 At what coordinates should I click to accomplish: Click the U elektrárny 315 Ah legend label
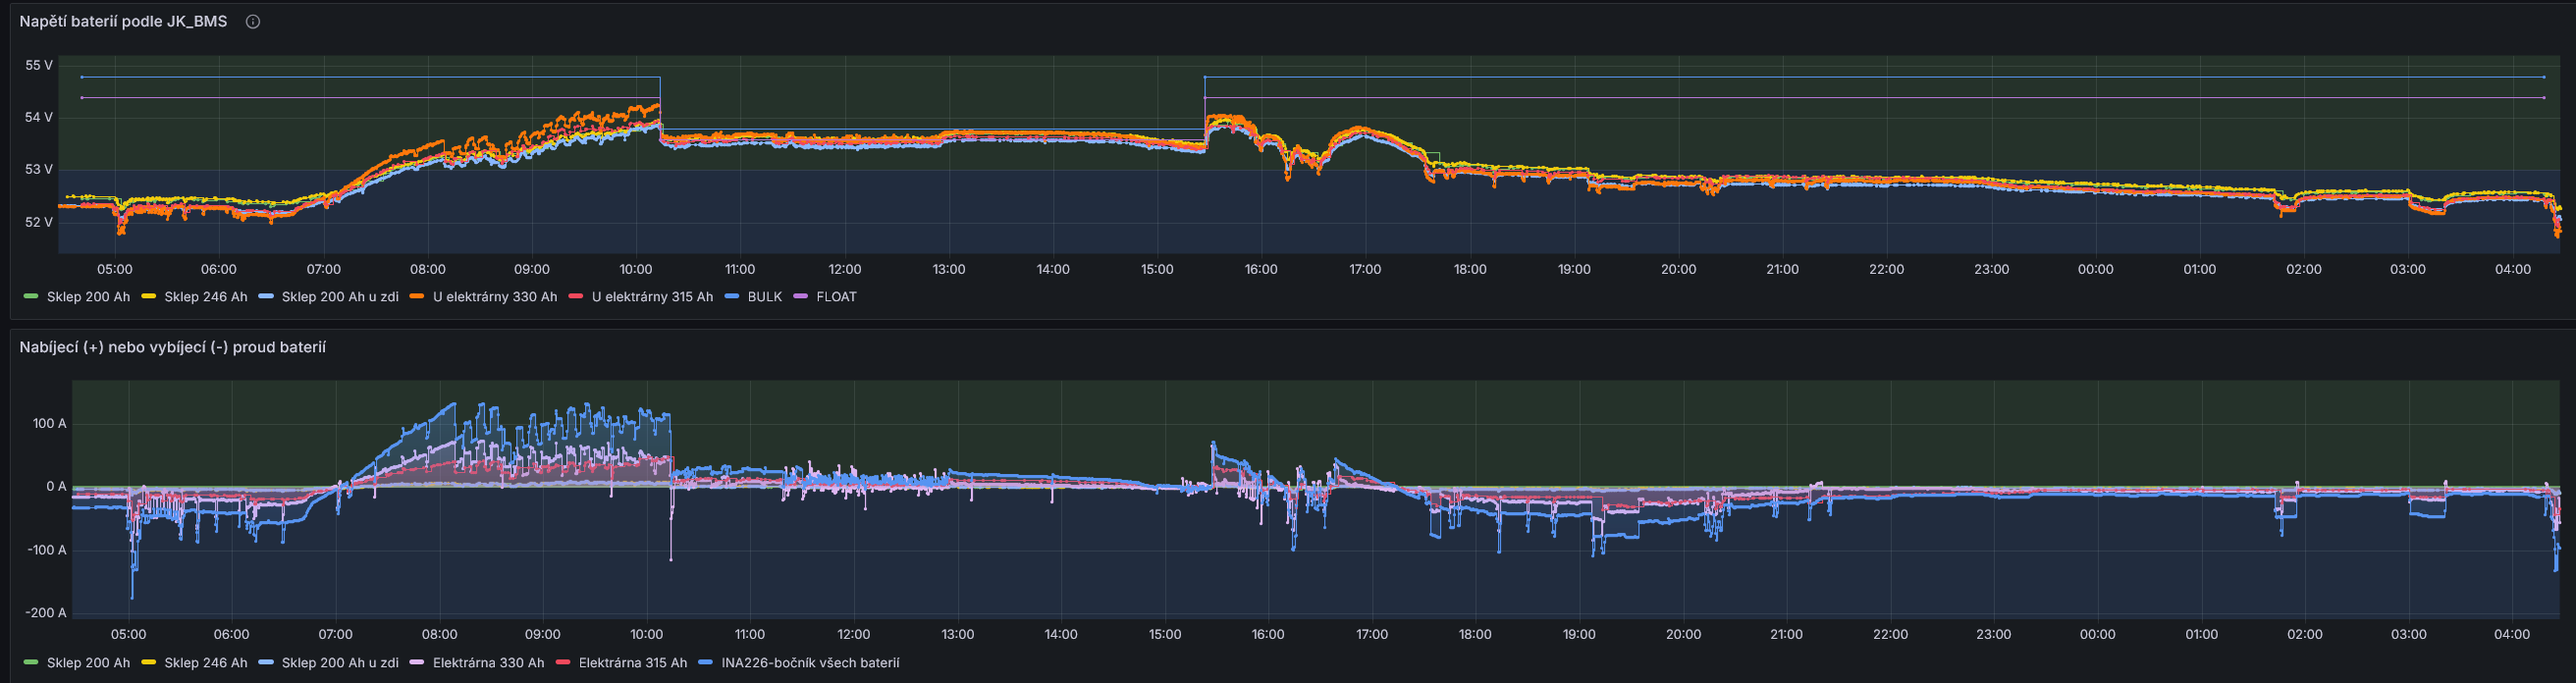pos(652,297)
